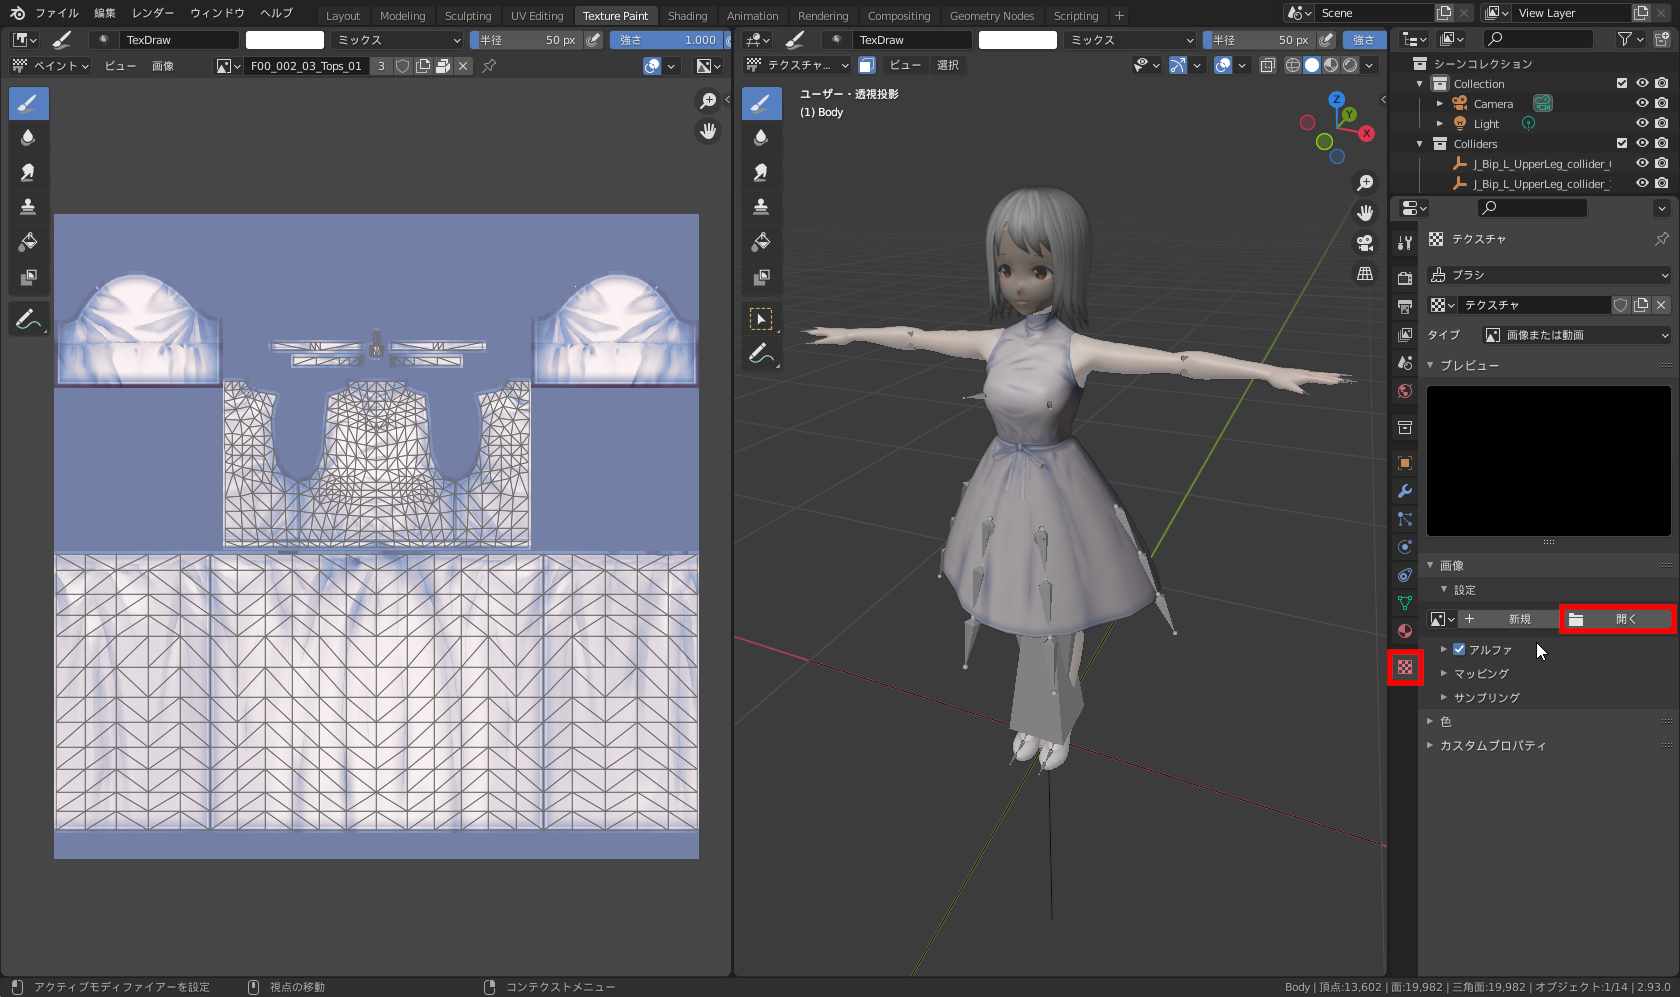Select the Draw brush in the image editor toolbar
Image resolution: width=1680 pixels, height=997 pixels.
(28, 103)
